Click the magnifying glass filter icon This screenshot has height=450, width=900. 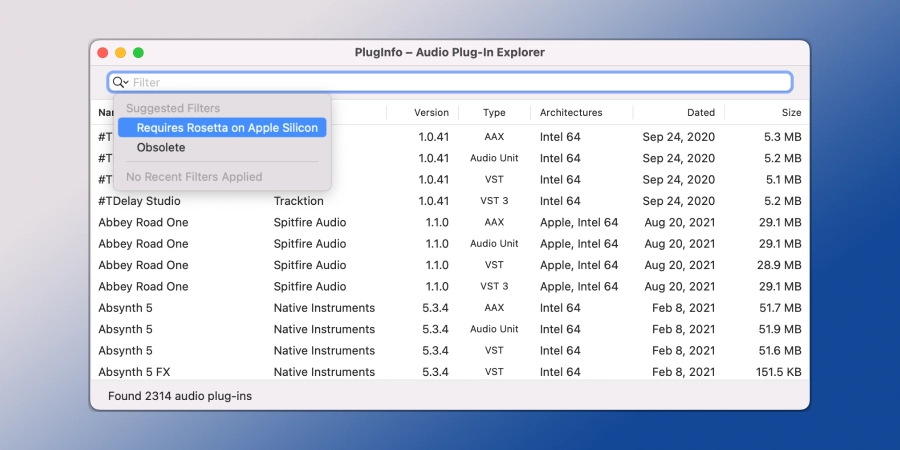[x=120, y=82]
